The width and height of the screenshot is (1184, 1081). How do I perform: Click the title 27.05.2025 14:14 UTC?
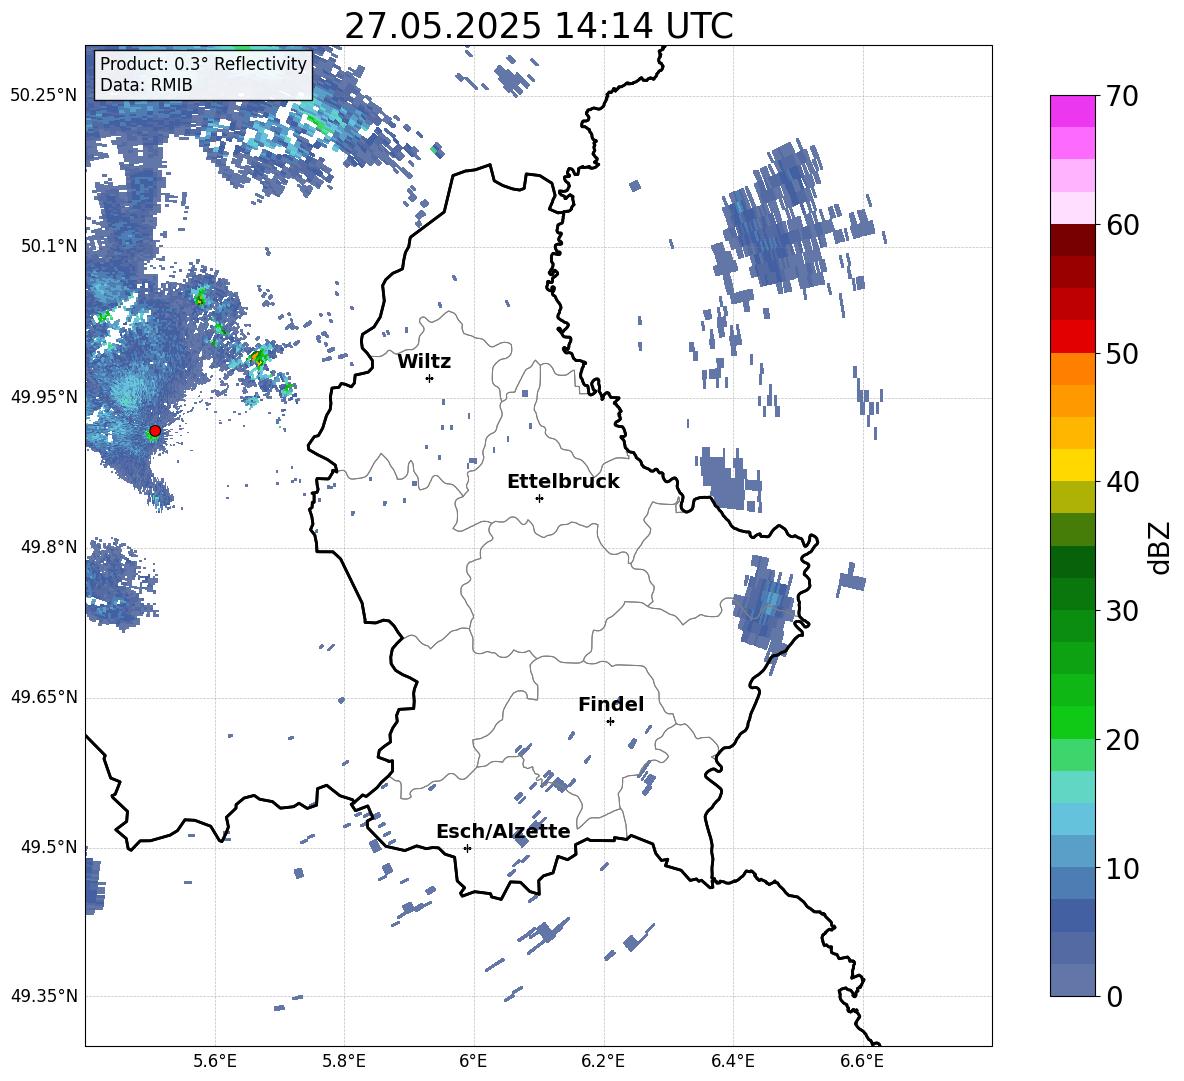538,26
